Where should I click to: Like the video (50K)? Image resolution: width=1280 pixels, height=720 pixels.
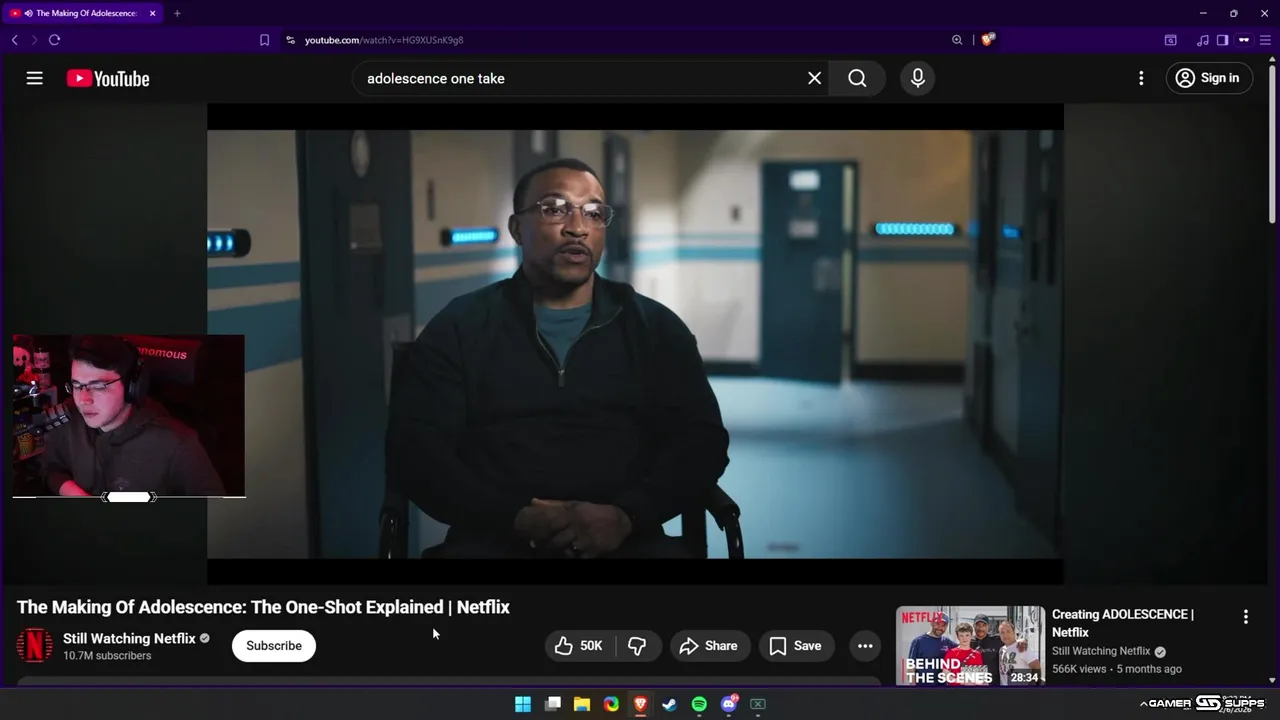579,646
